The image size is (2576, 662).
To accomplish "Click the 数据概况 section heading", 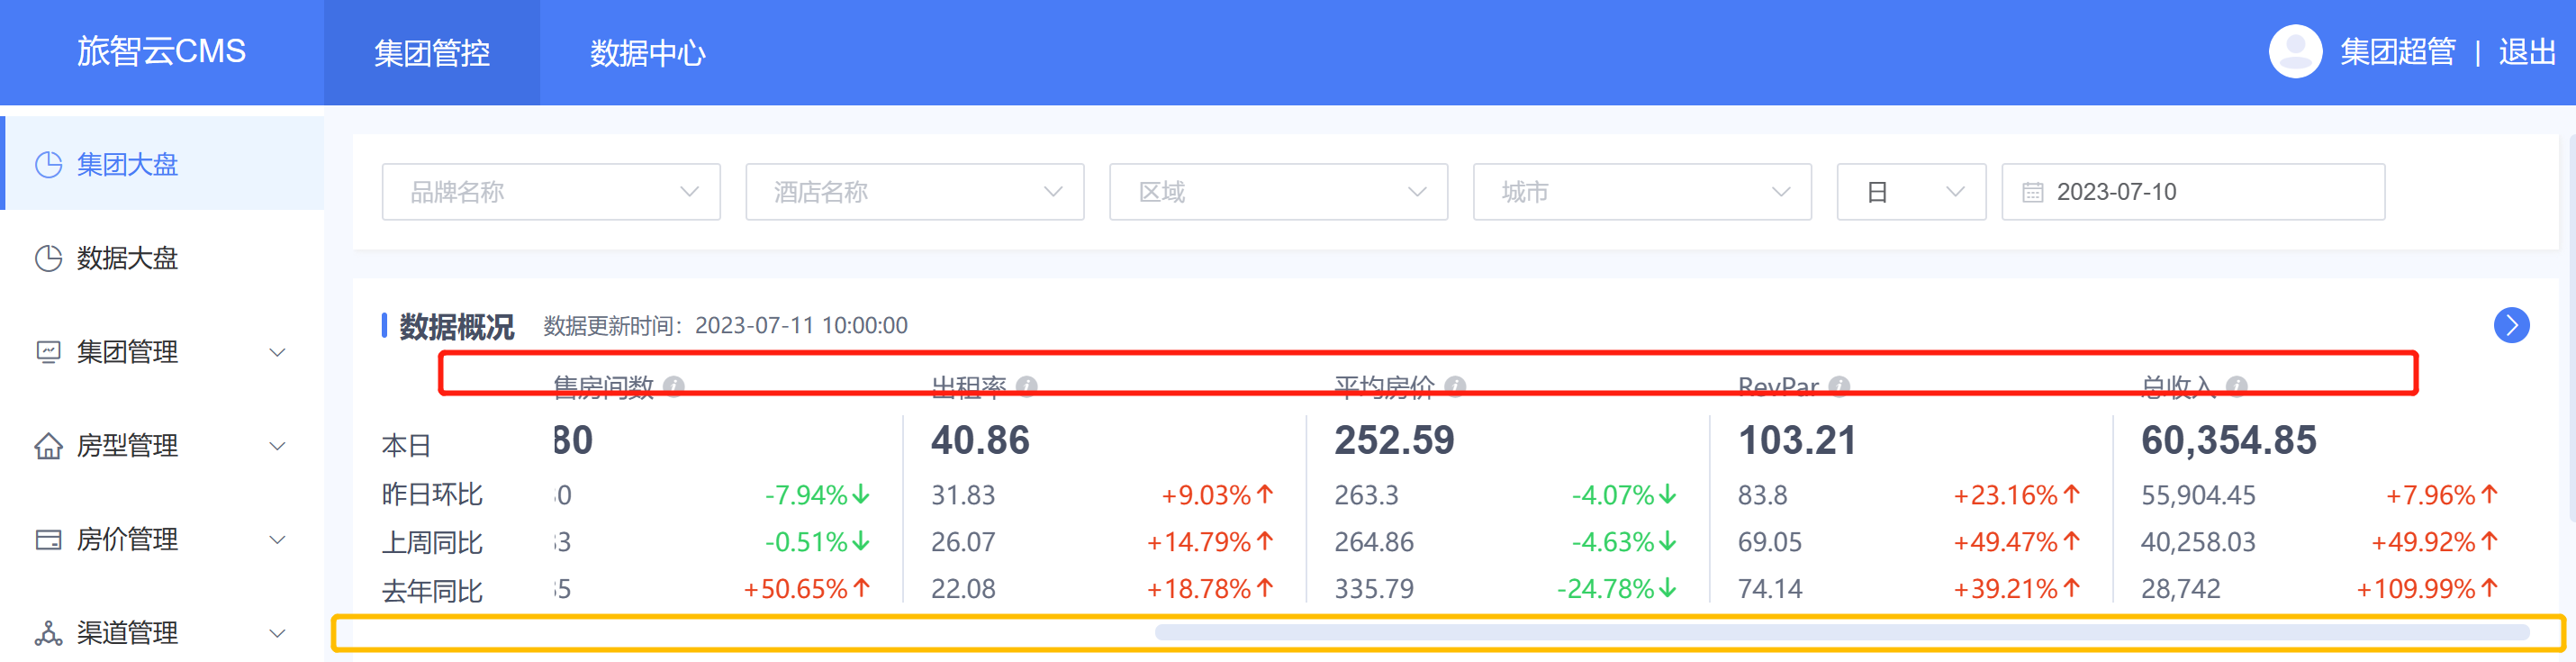I will coord(457,326).
